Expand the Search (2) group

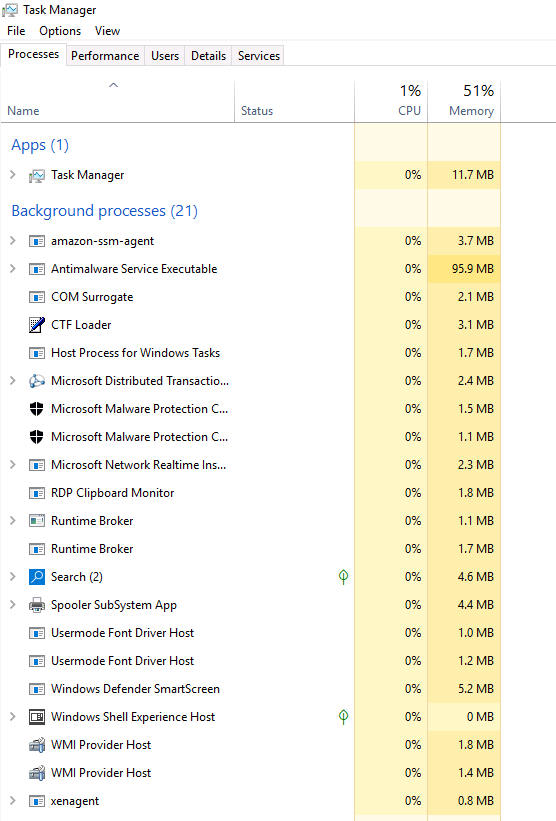pos(13,576)
